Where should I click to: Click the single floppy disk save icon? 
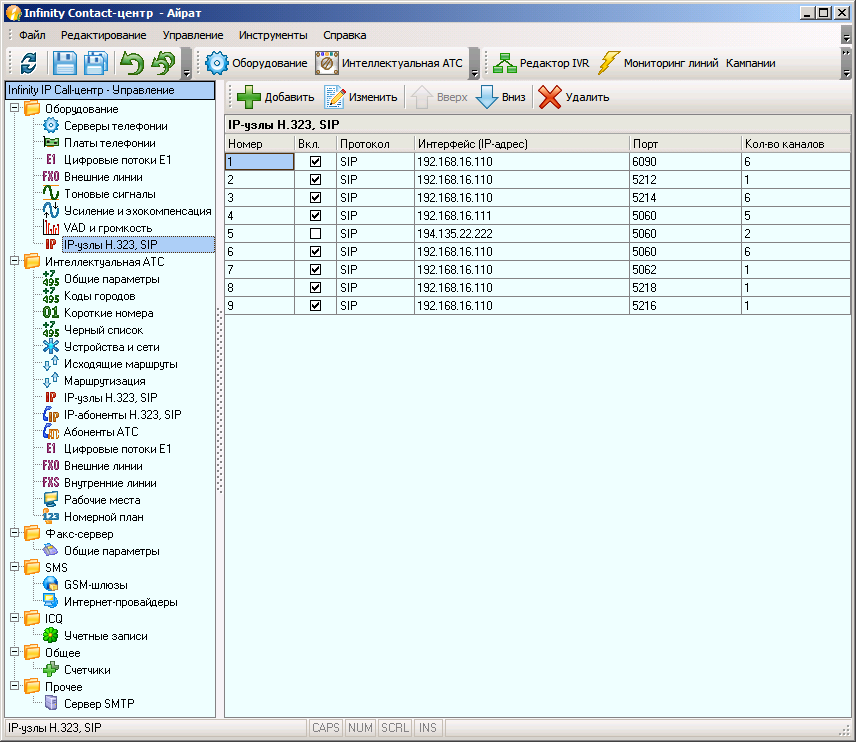coord(64,63)
